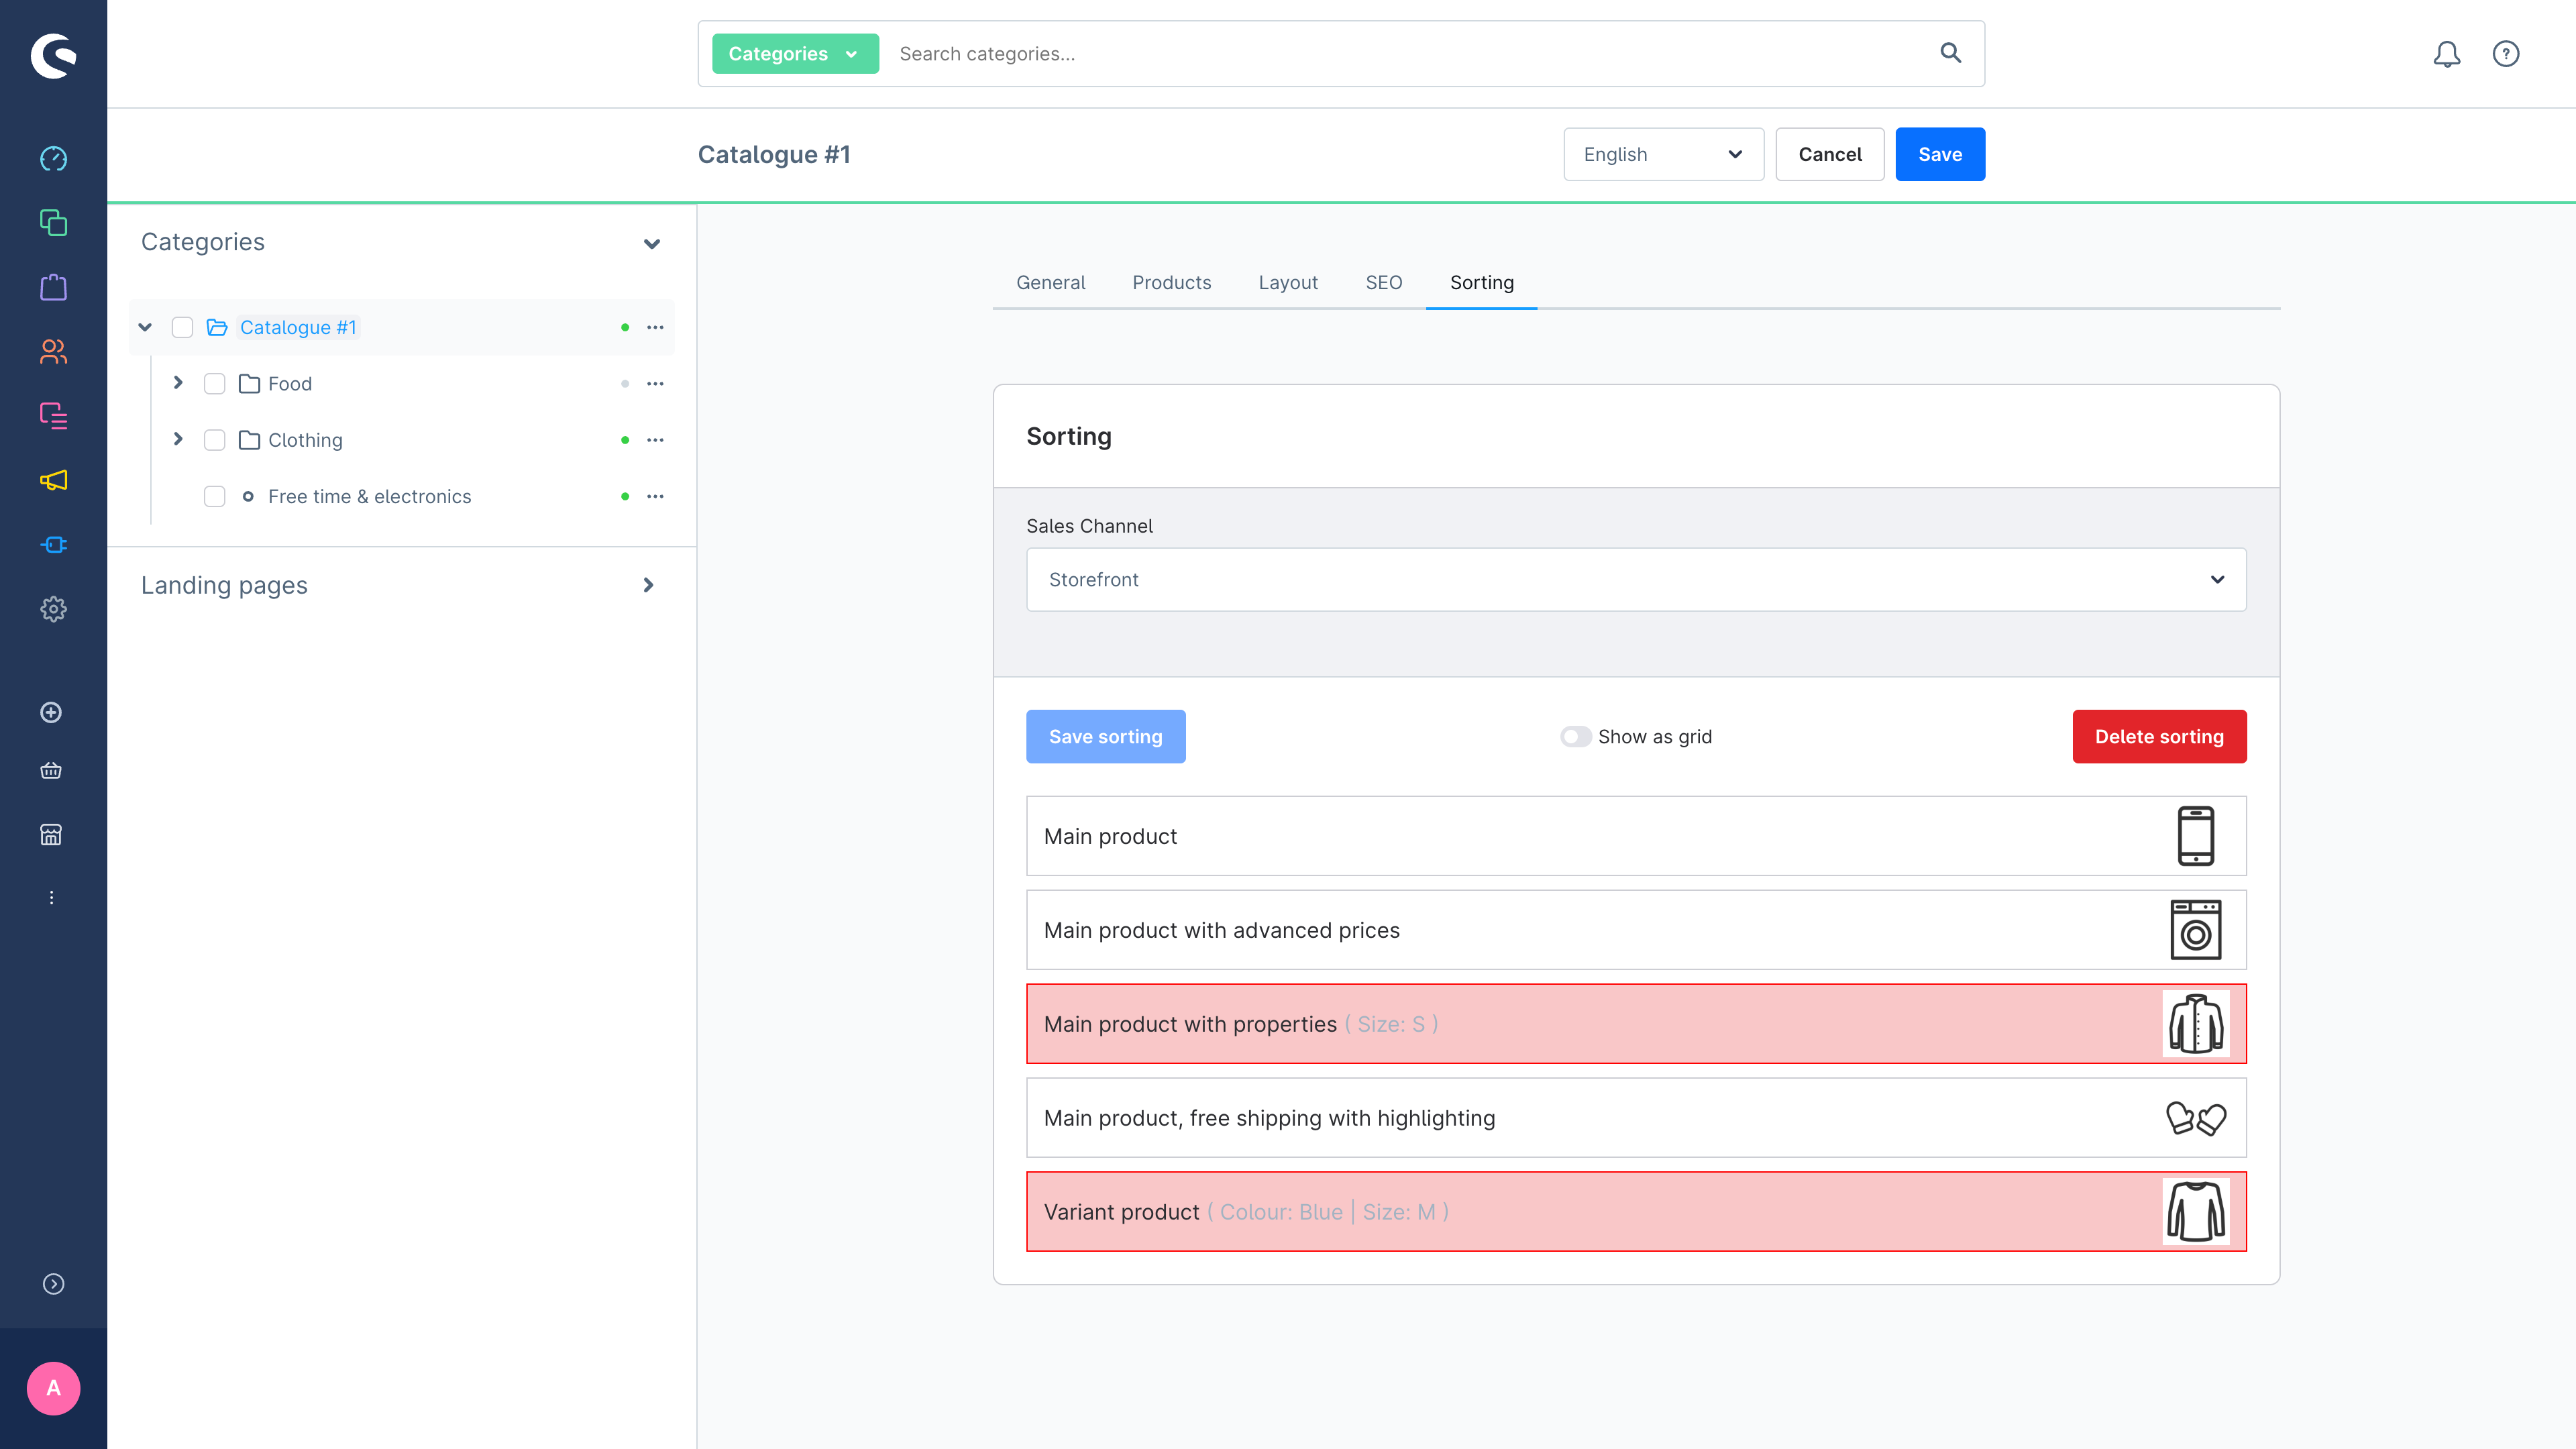Enable Show as grid
Viewport: 2576px width, 1449px height.
coord(1575,736)
